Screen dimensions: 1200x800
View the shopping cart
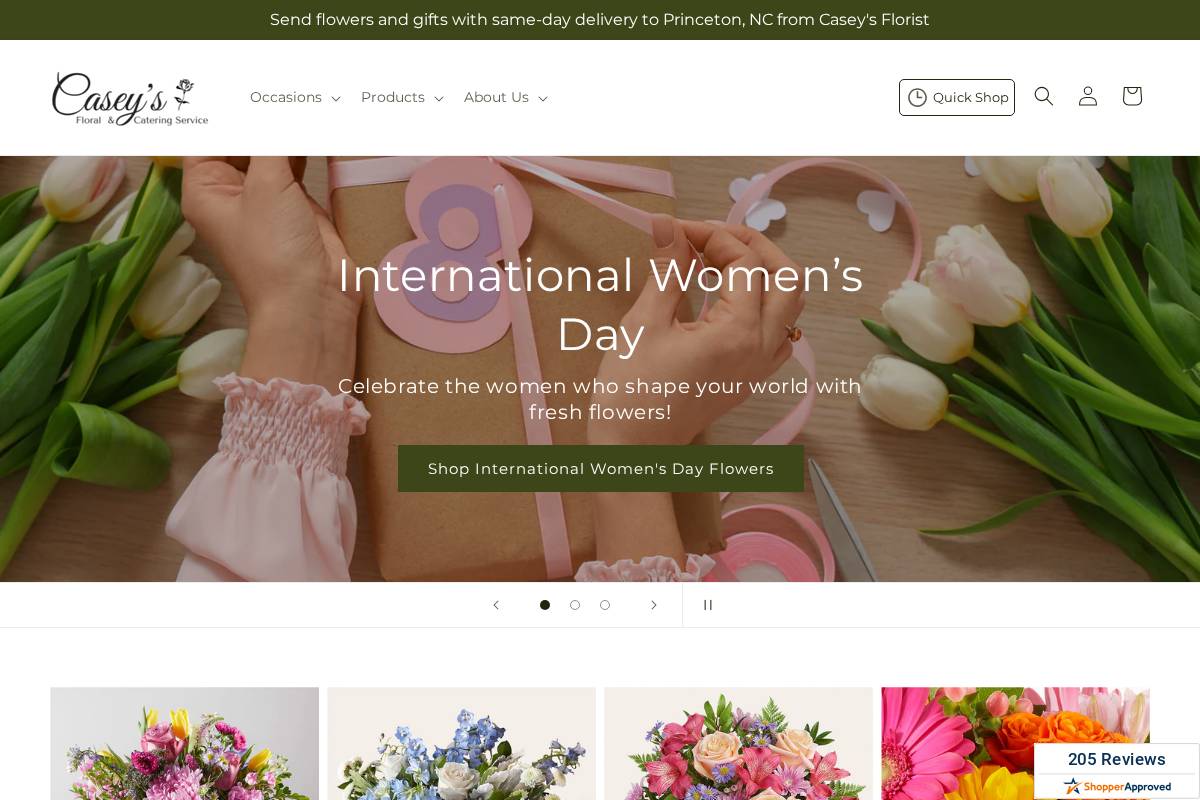tap(1131, 96)
